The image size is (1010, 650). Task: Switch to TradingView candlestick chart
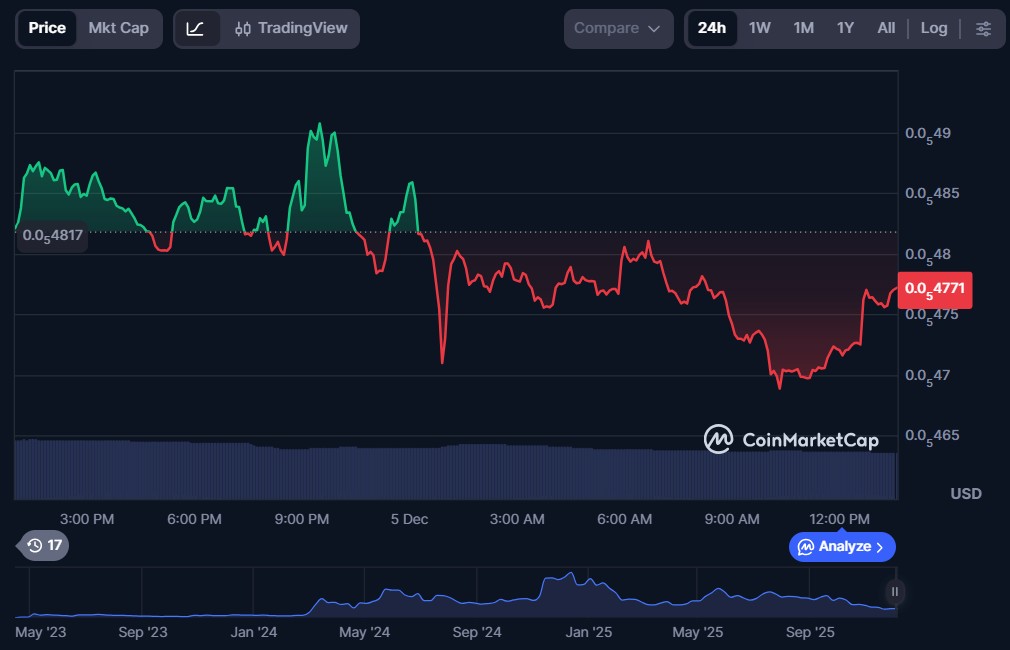(x=289, y=29)
